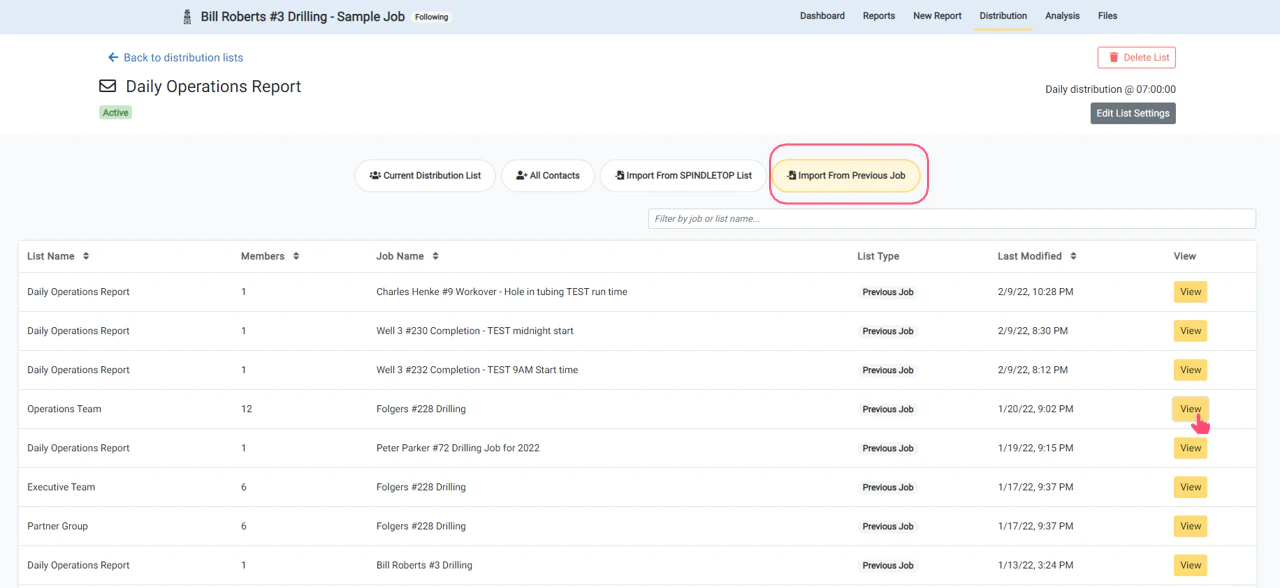Click the import icon on Import From Previous Job

tap(790, 175)
